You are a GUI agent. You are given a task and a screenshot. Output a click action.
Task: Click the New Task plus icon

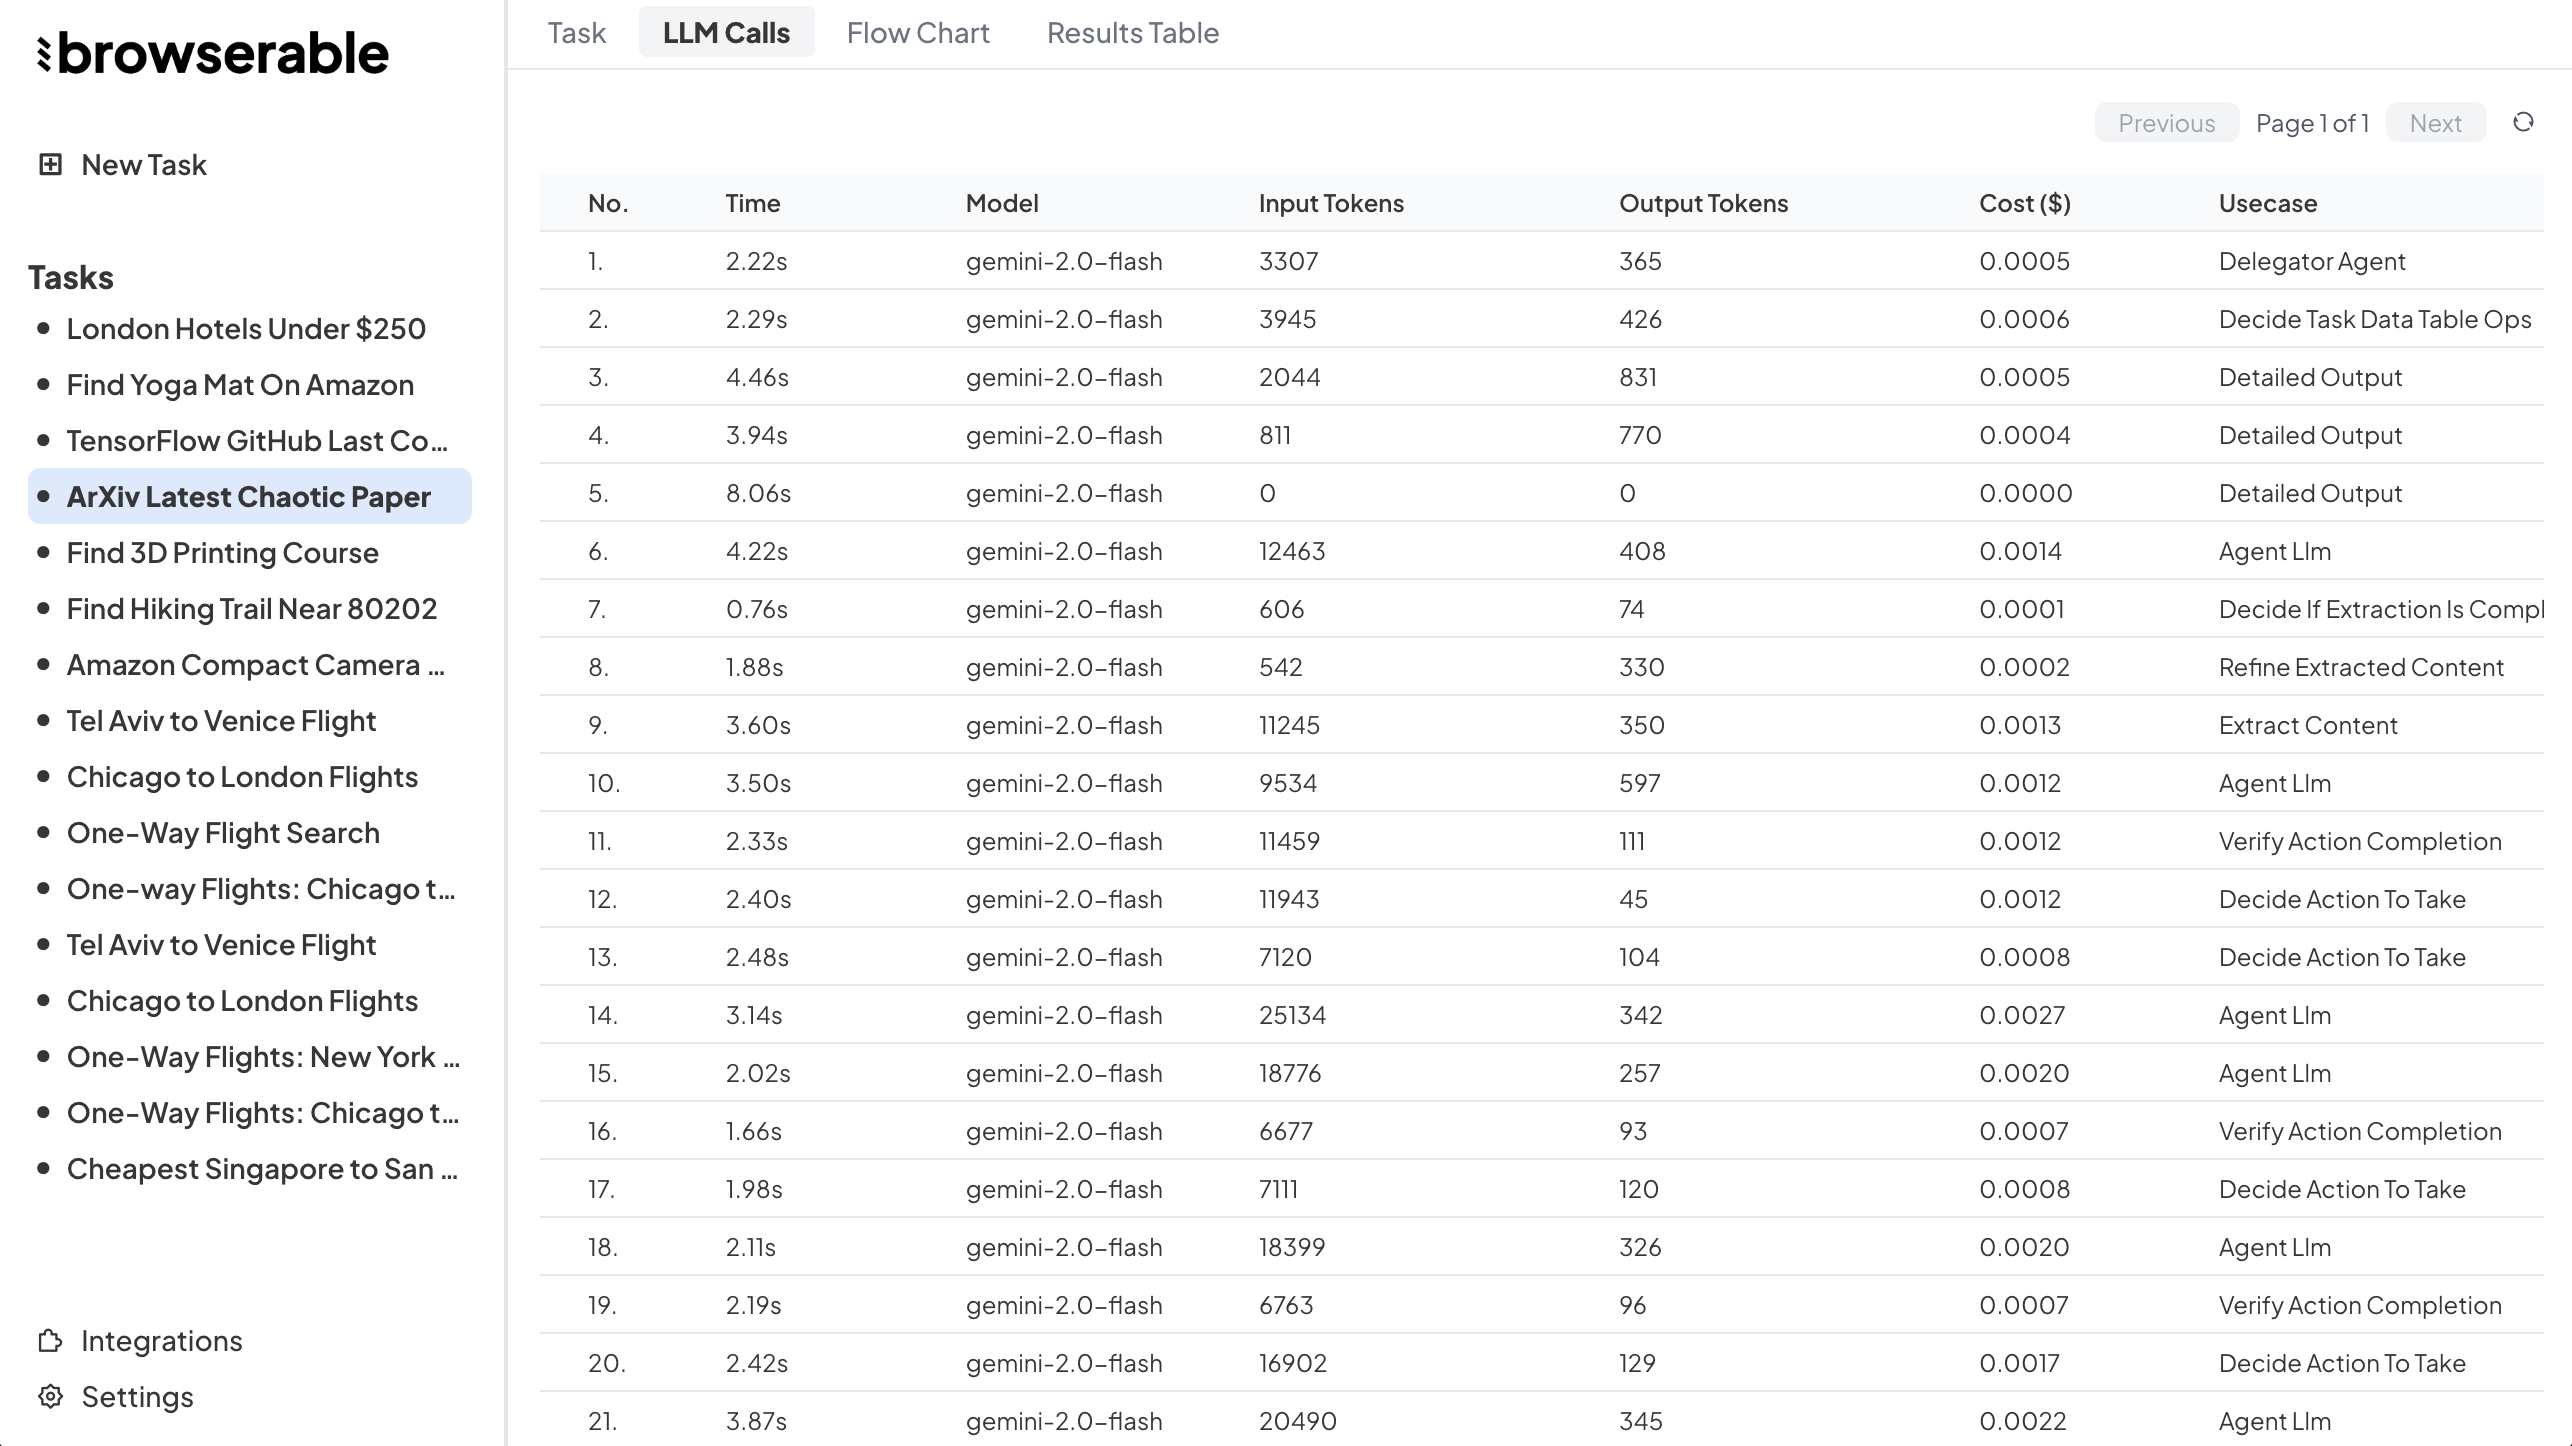[50, 164]
